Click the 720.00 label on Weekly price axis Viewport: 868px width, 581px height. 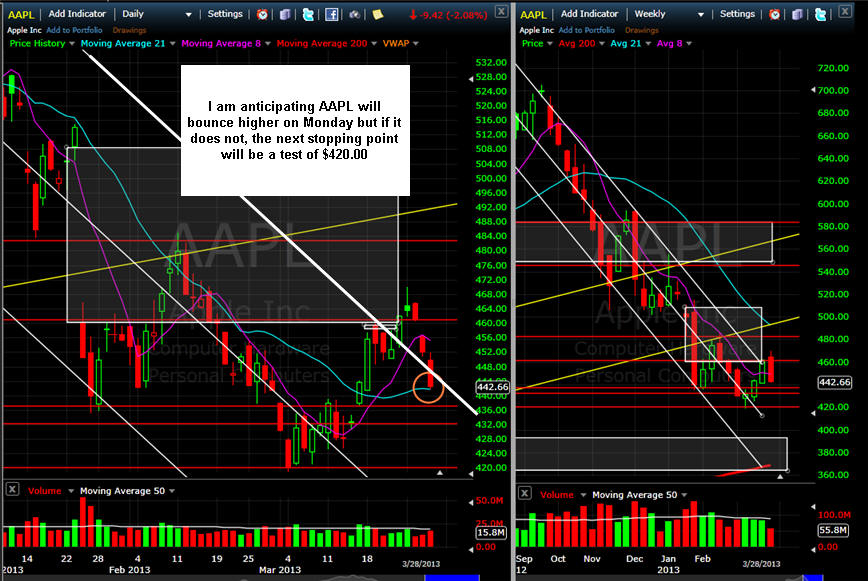(x=833, y=68)
